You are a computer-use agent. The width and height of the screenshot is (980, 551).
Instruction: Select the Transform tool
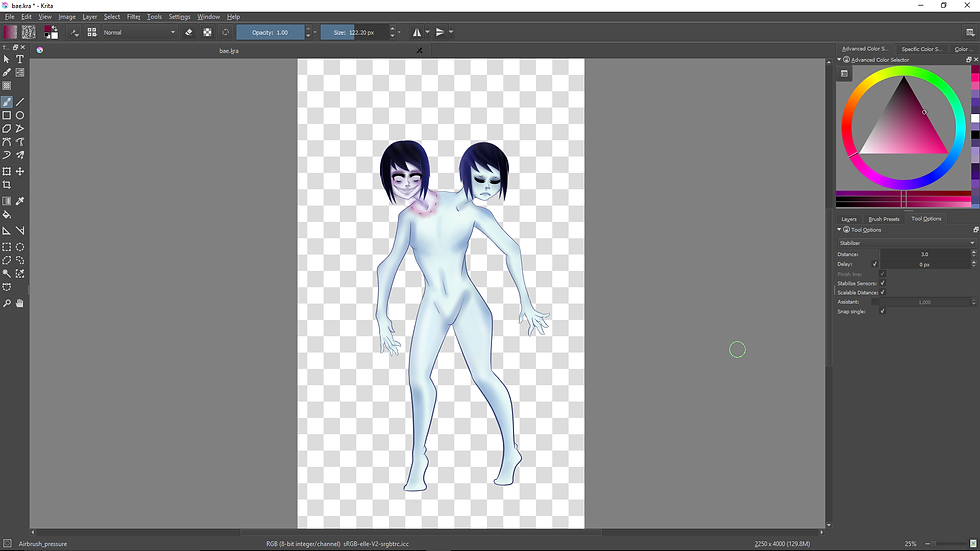[6, 171]
